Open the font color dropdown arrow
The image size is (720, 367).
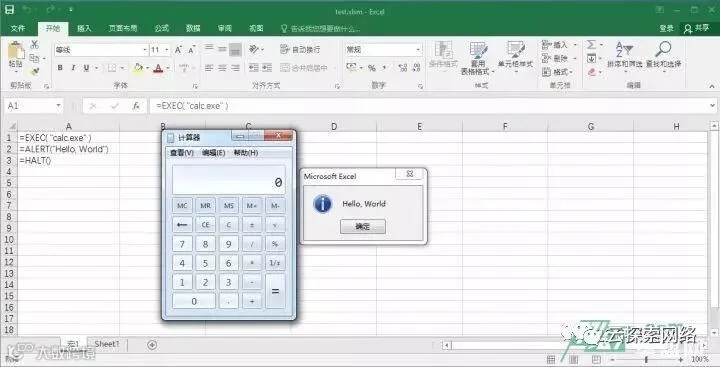[x=168, y=68]
